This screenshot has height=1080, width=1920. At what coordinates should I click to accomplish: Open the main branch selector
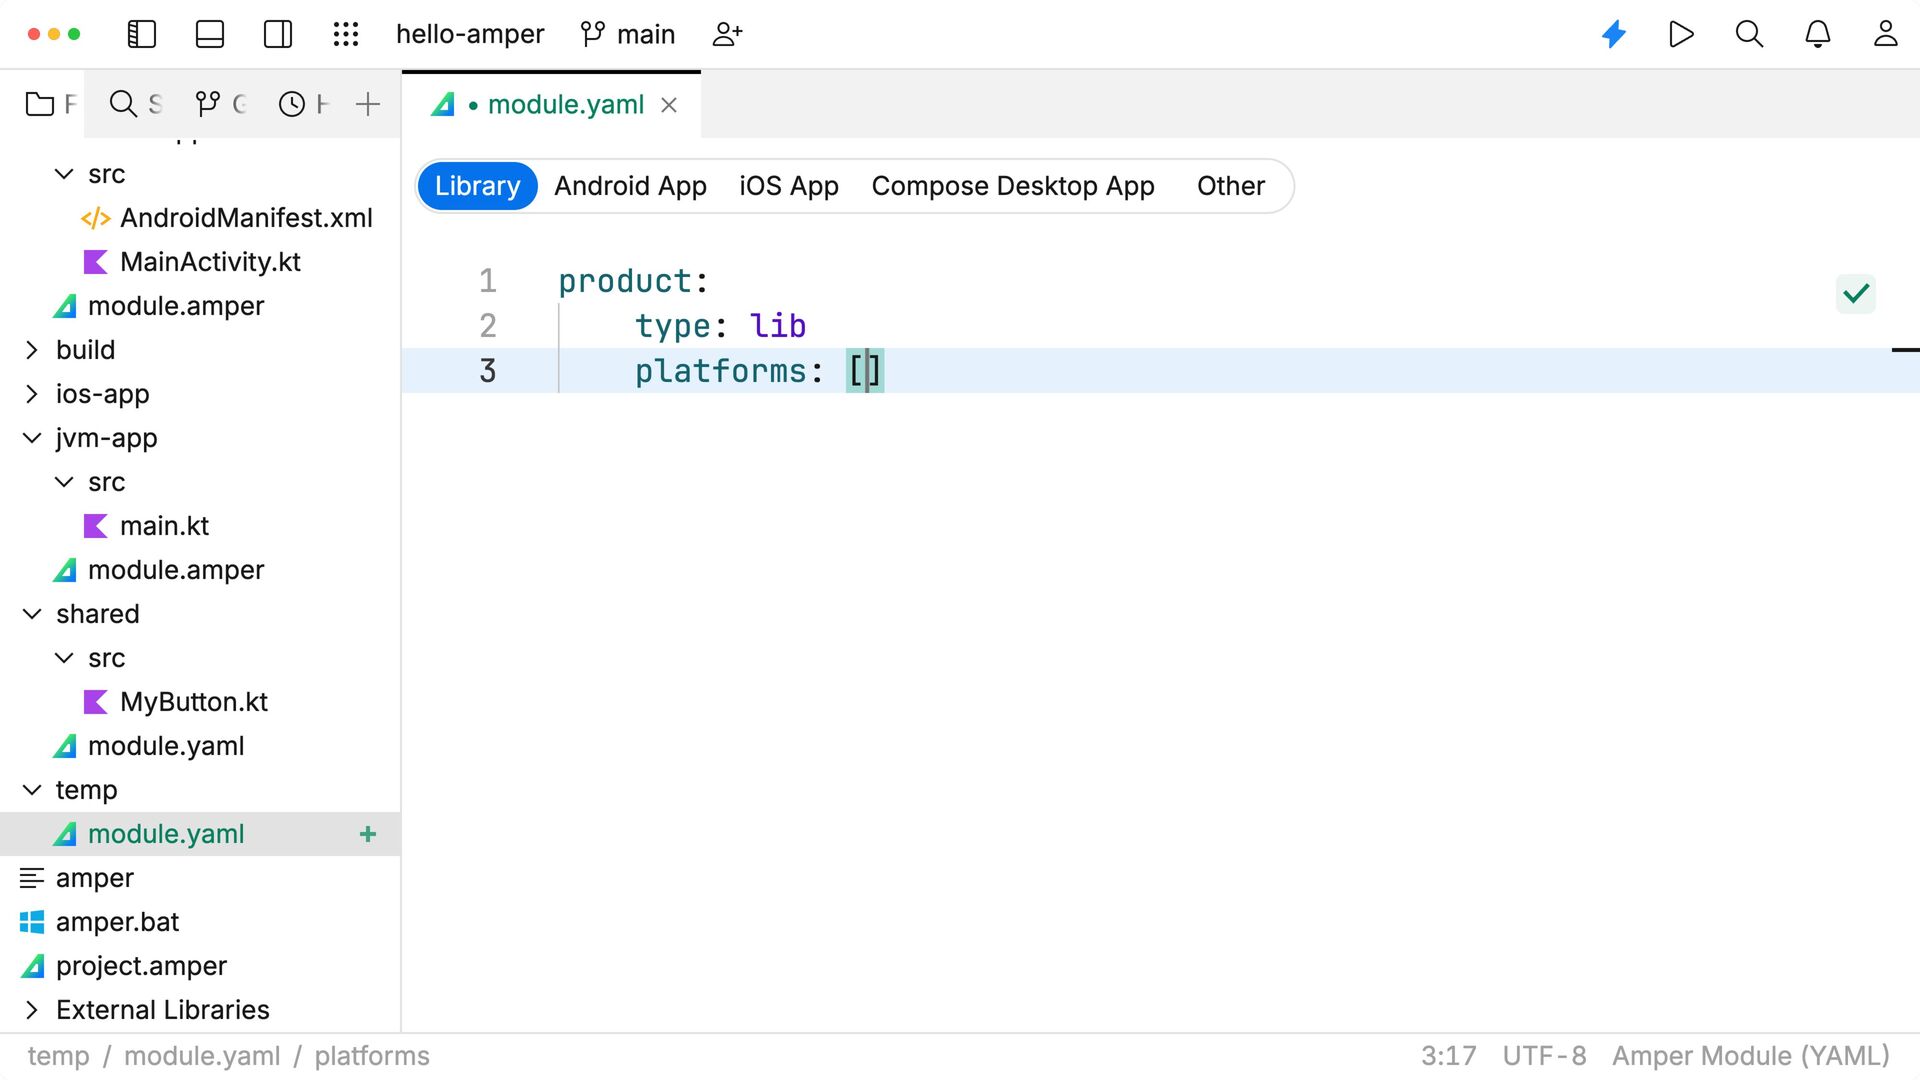[x=628, y=34]
